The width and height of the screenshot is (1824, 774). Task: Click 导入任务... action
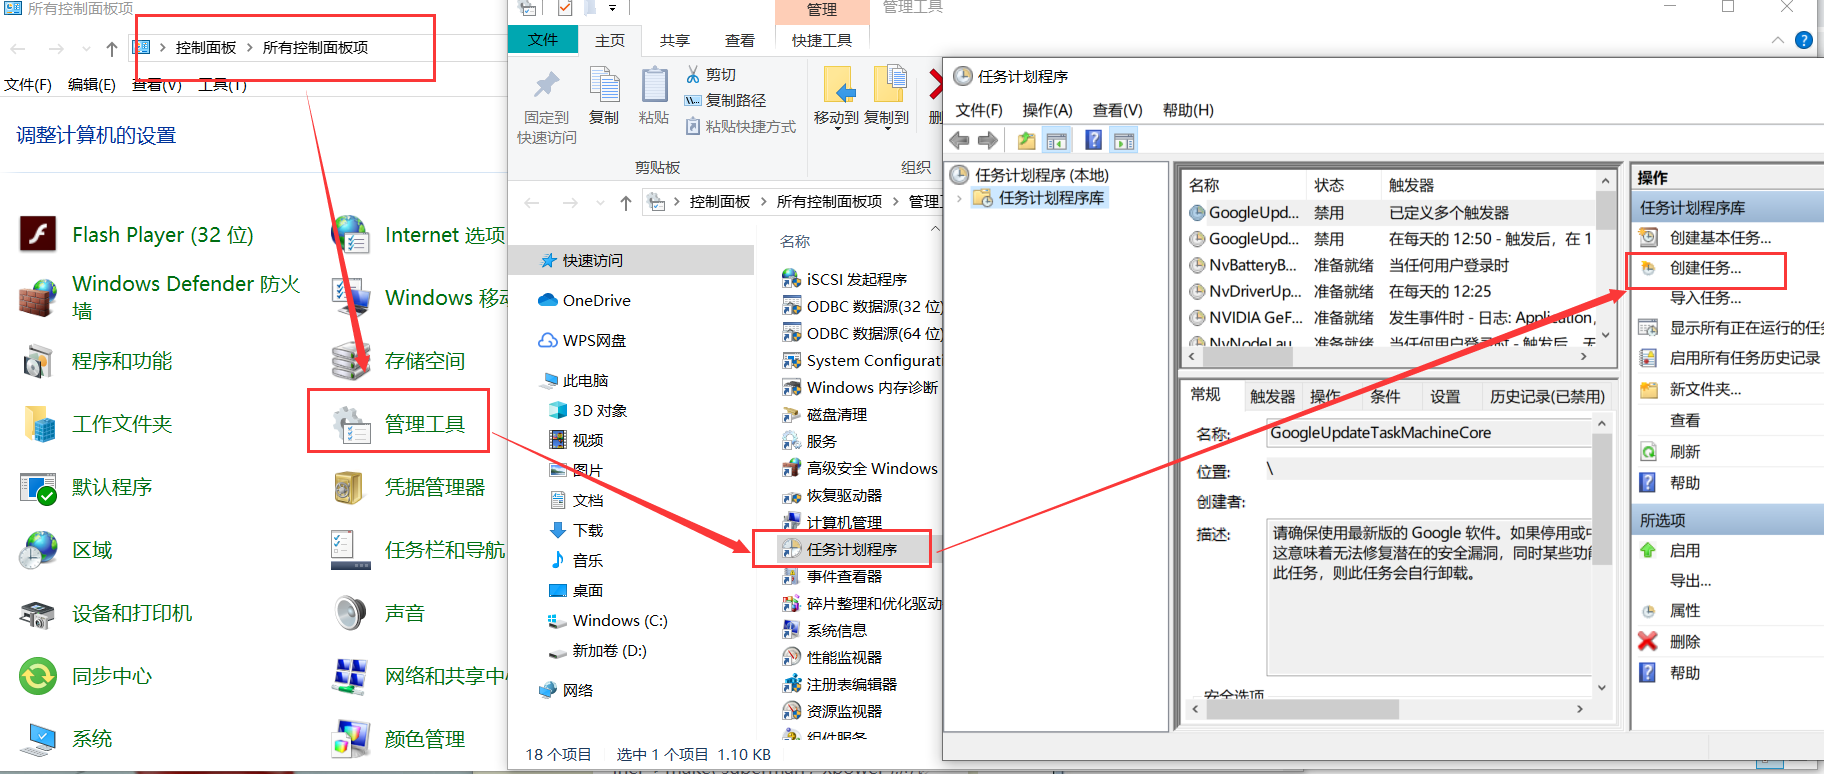pos(1705,298)
